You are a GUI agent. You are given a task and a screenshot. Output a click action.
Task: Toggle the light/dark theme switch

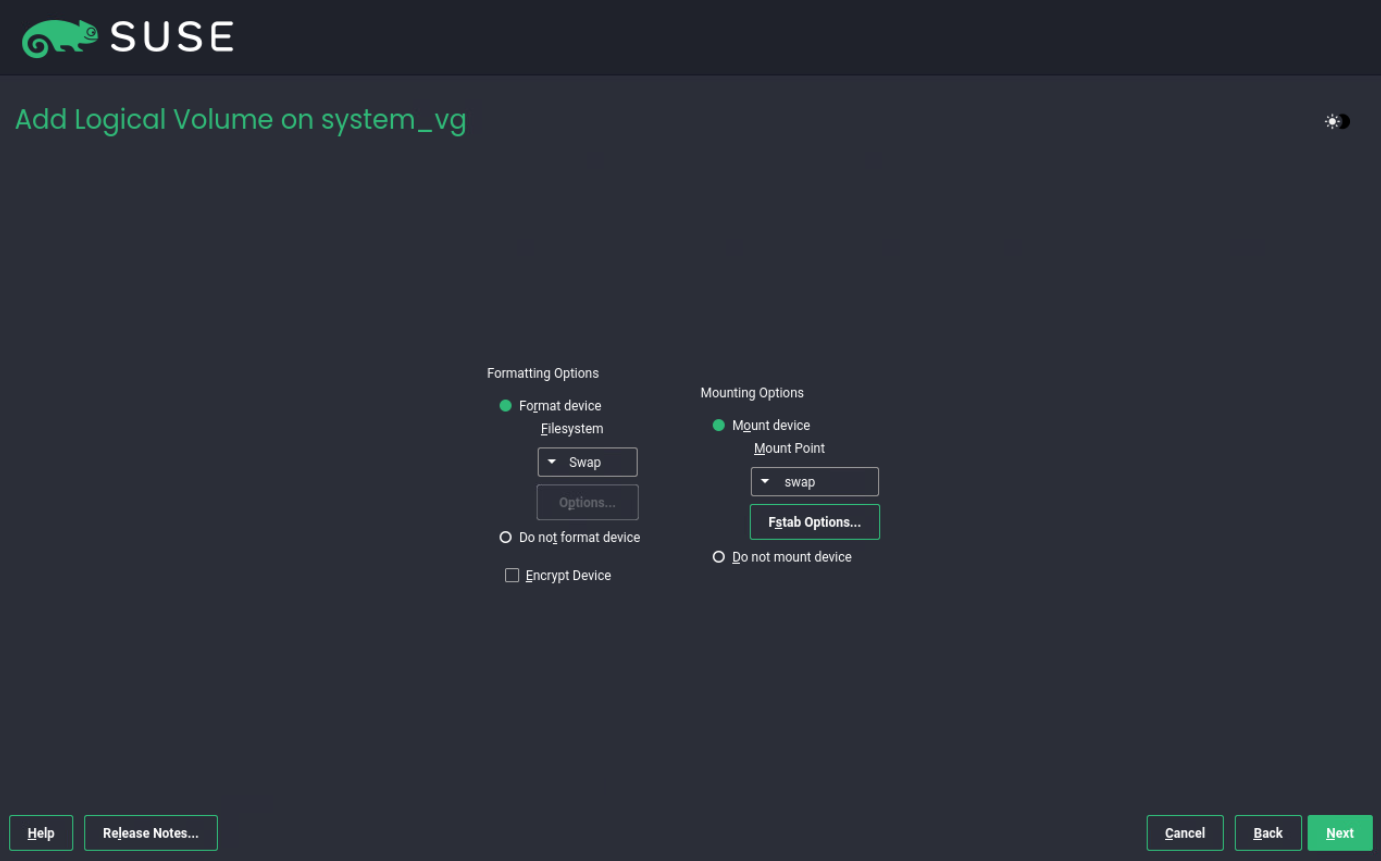[1337, 121]
